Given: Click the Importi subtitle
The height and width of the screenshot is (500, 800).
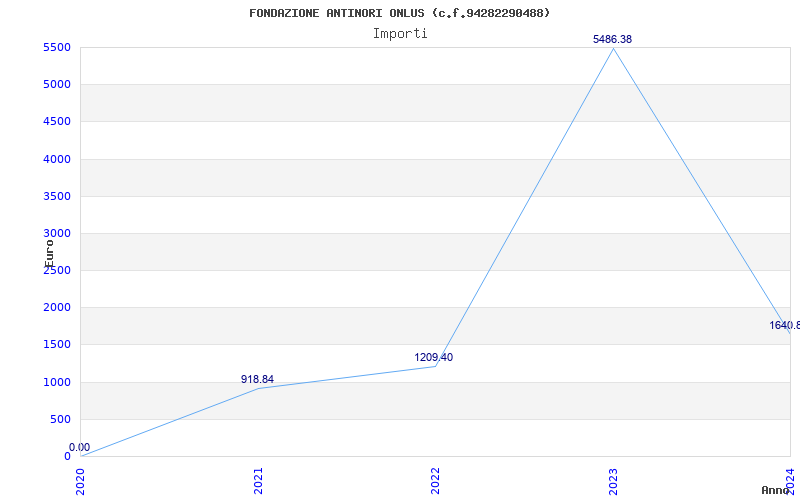Looking at the screenshot, I should click(400, 34).
